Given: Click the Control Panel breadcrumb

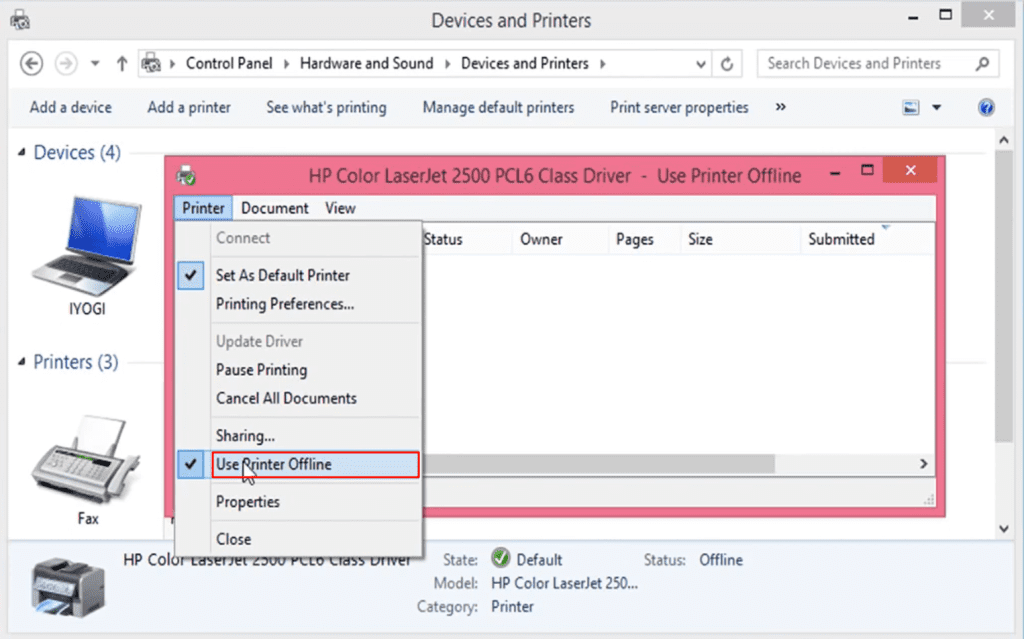Looking at the screenshot, I should (229, 63).
